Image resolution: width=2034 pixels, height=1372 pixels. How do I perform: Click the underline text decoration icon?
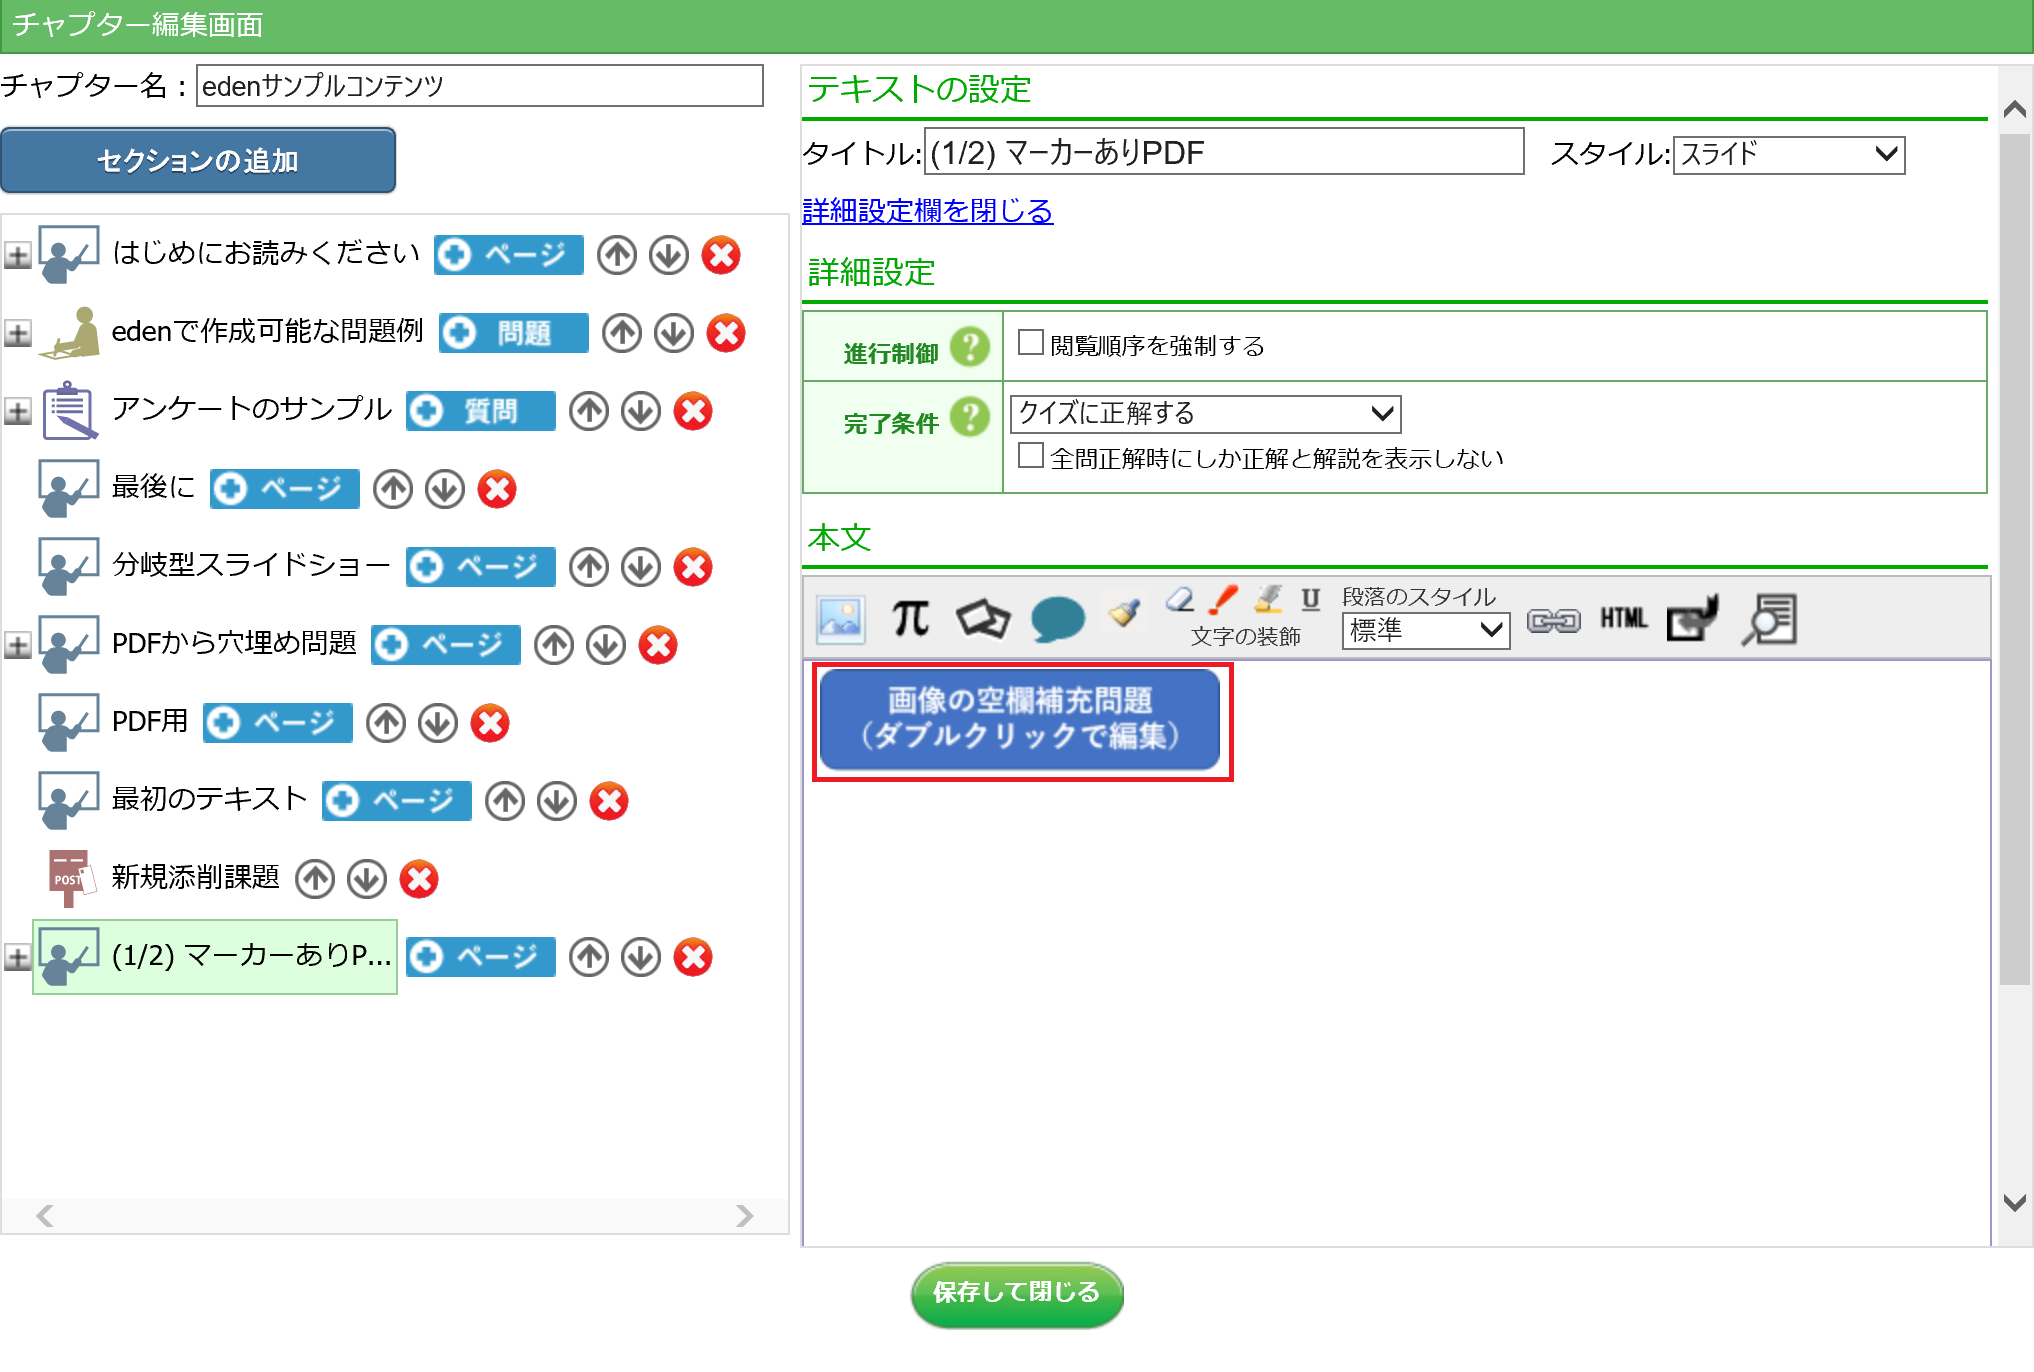(x=1310, y=600)
